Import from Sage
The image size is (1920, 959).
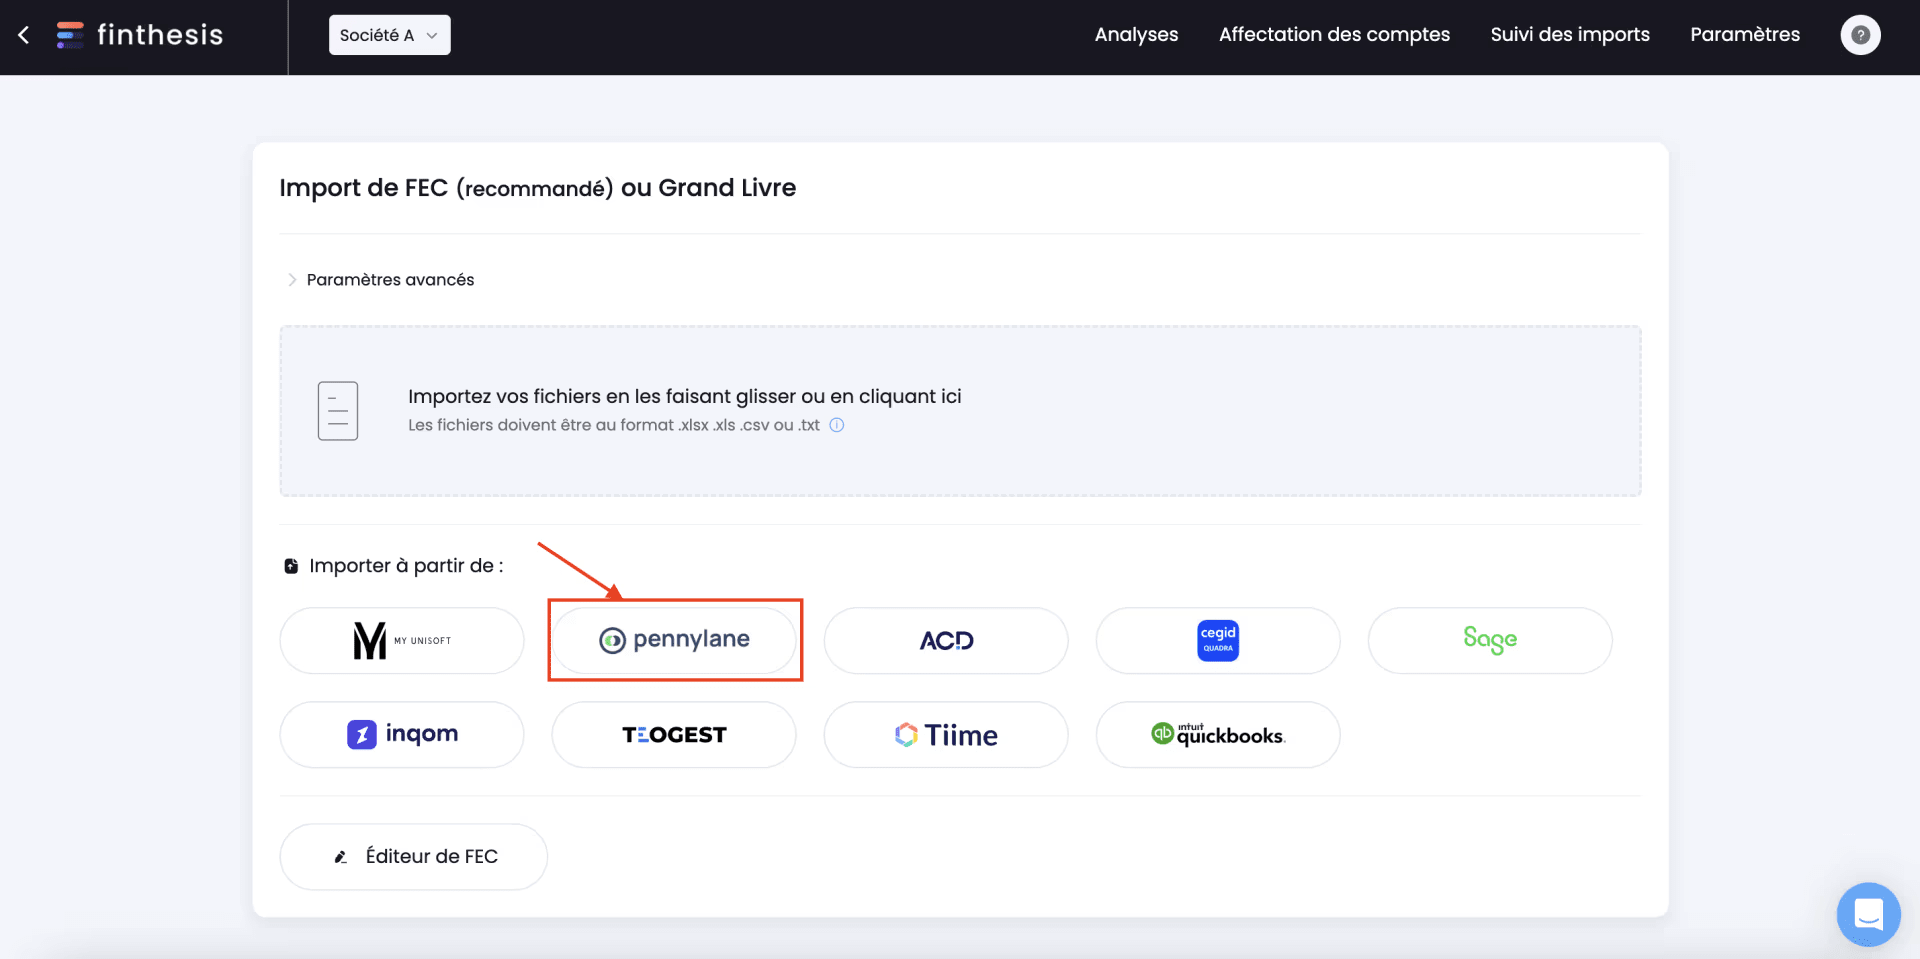pyautogui.click(x=1490, y=641)
